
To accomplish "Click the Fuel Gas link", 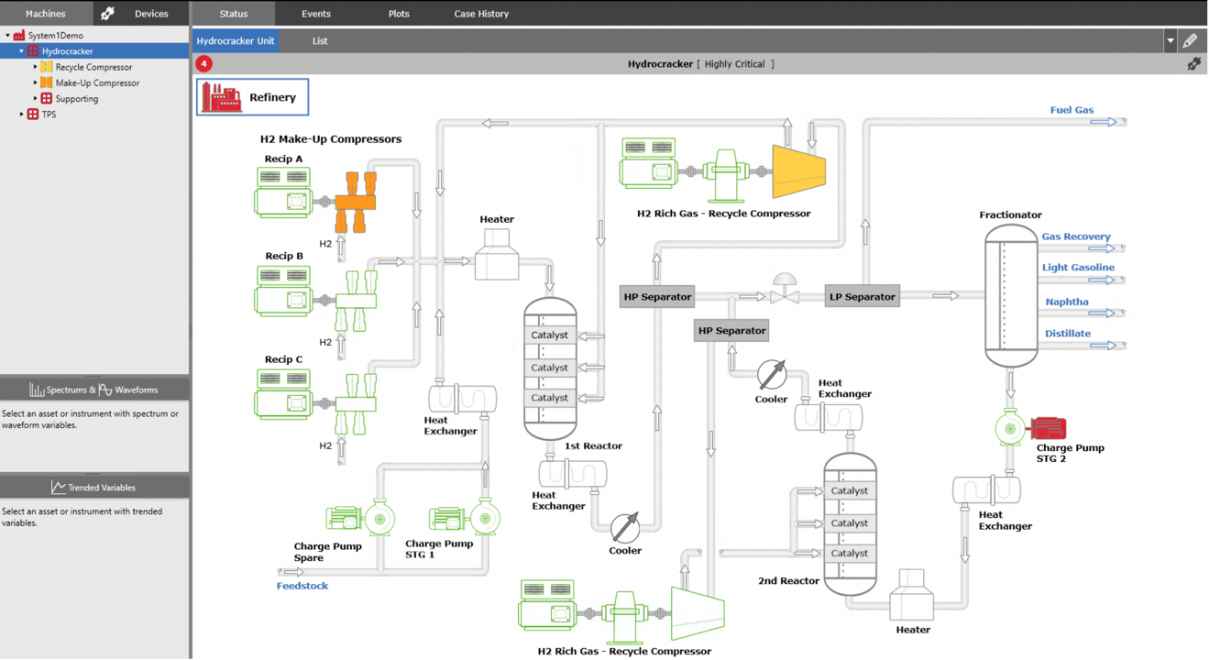I will 1071,110.
